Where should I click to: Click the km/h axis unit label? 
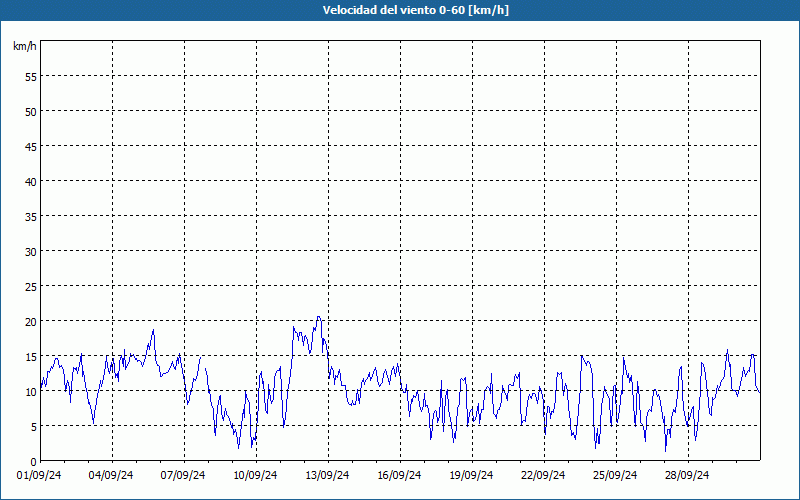pos(24,46)
